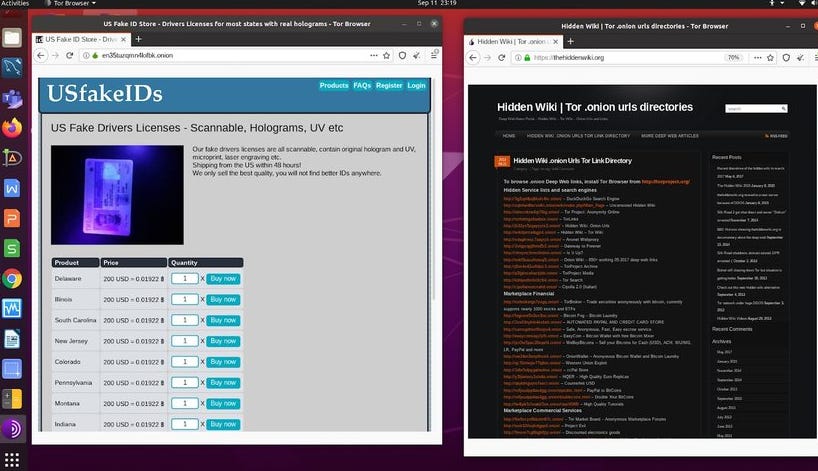Image resolution: width=818 pixels, height=471 pixels.
Task: Open the Login link on USfakeIDs
Action: pyautogui.click(x=416, y=86)
